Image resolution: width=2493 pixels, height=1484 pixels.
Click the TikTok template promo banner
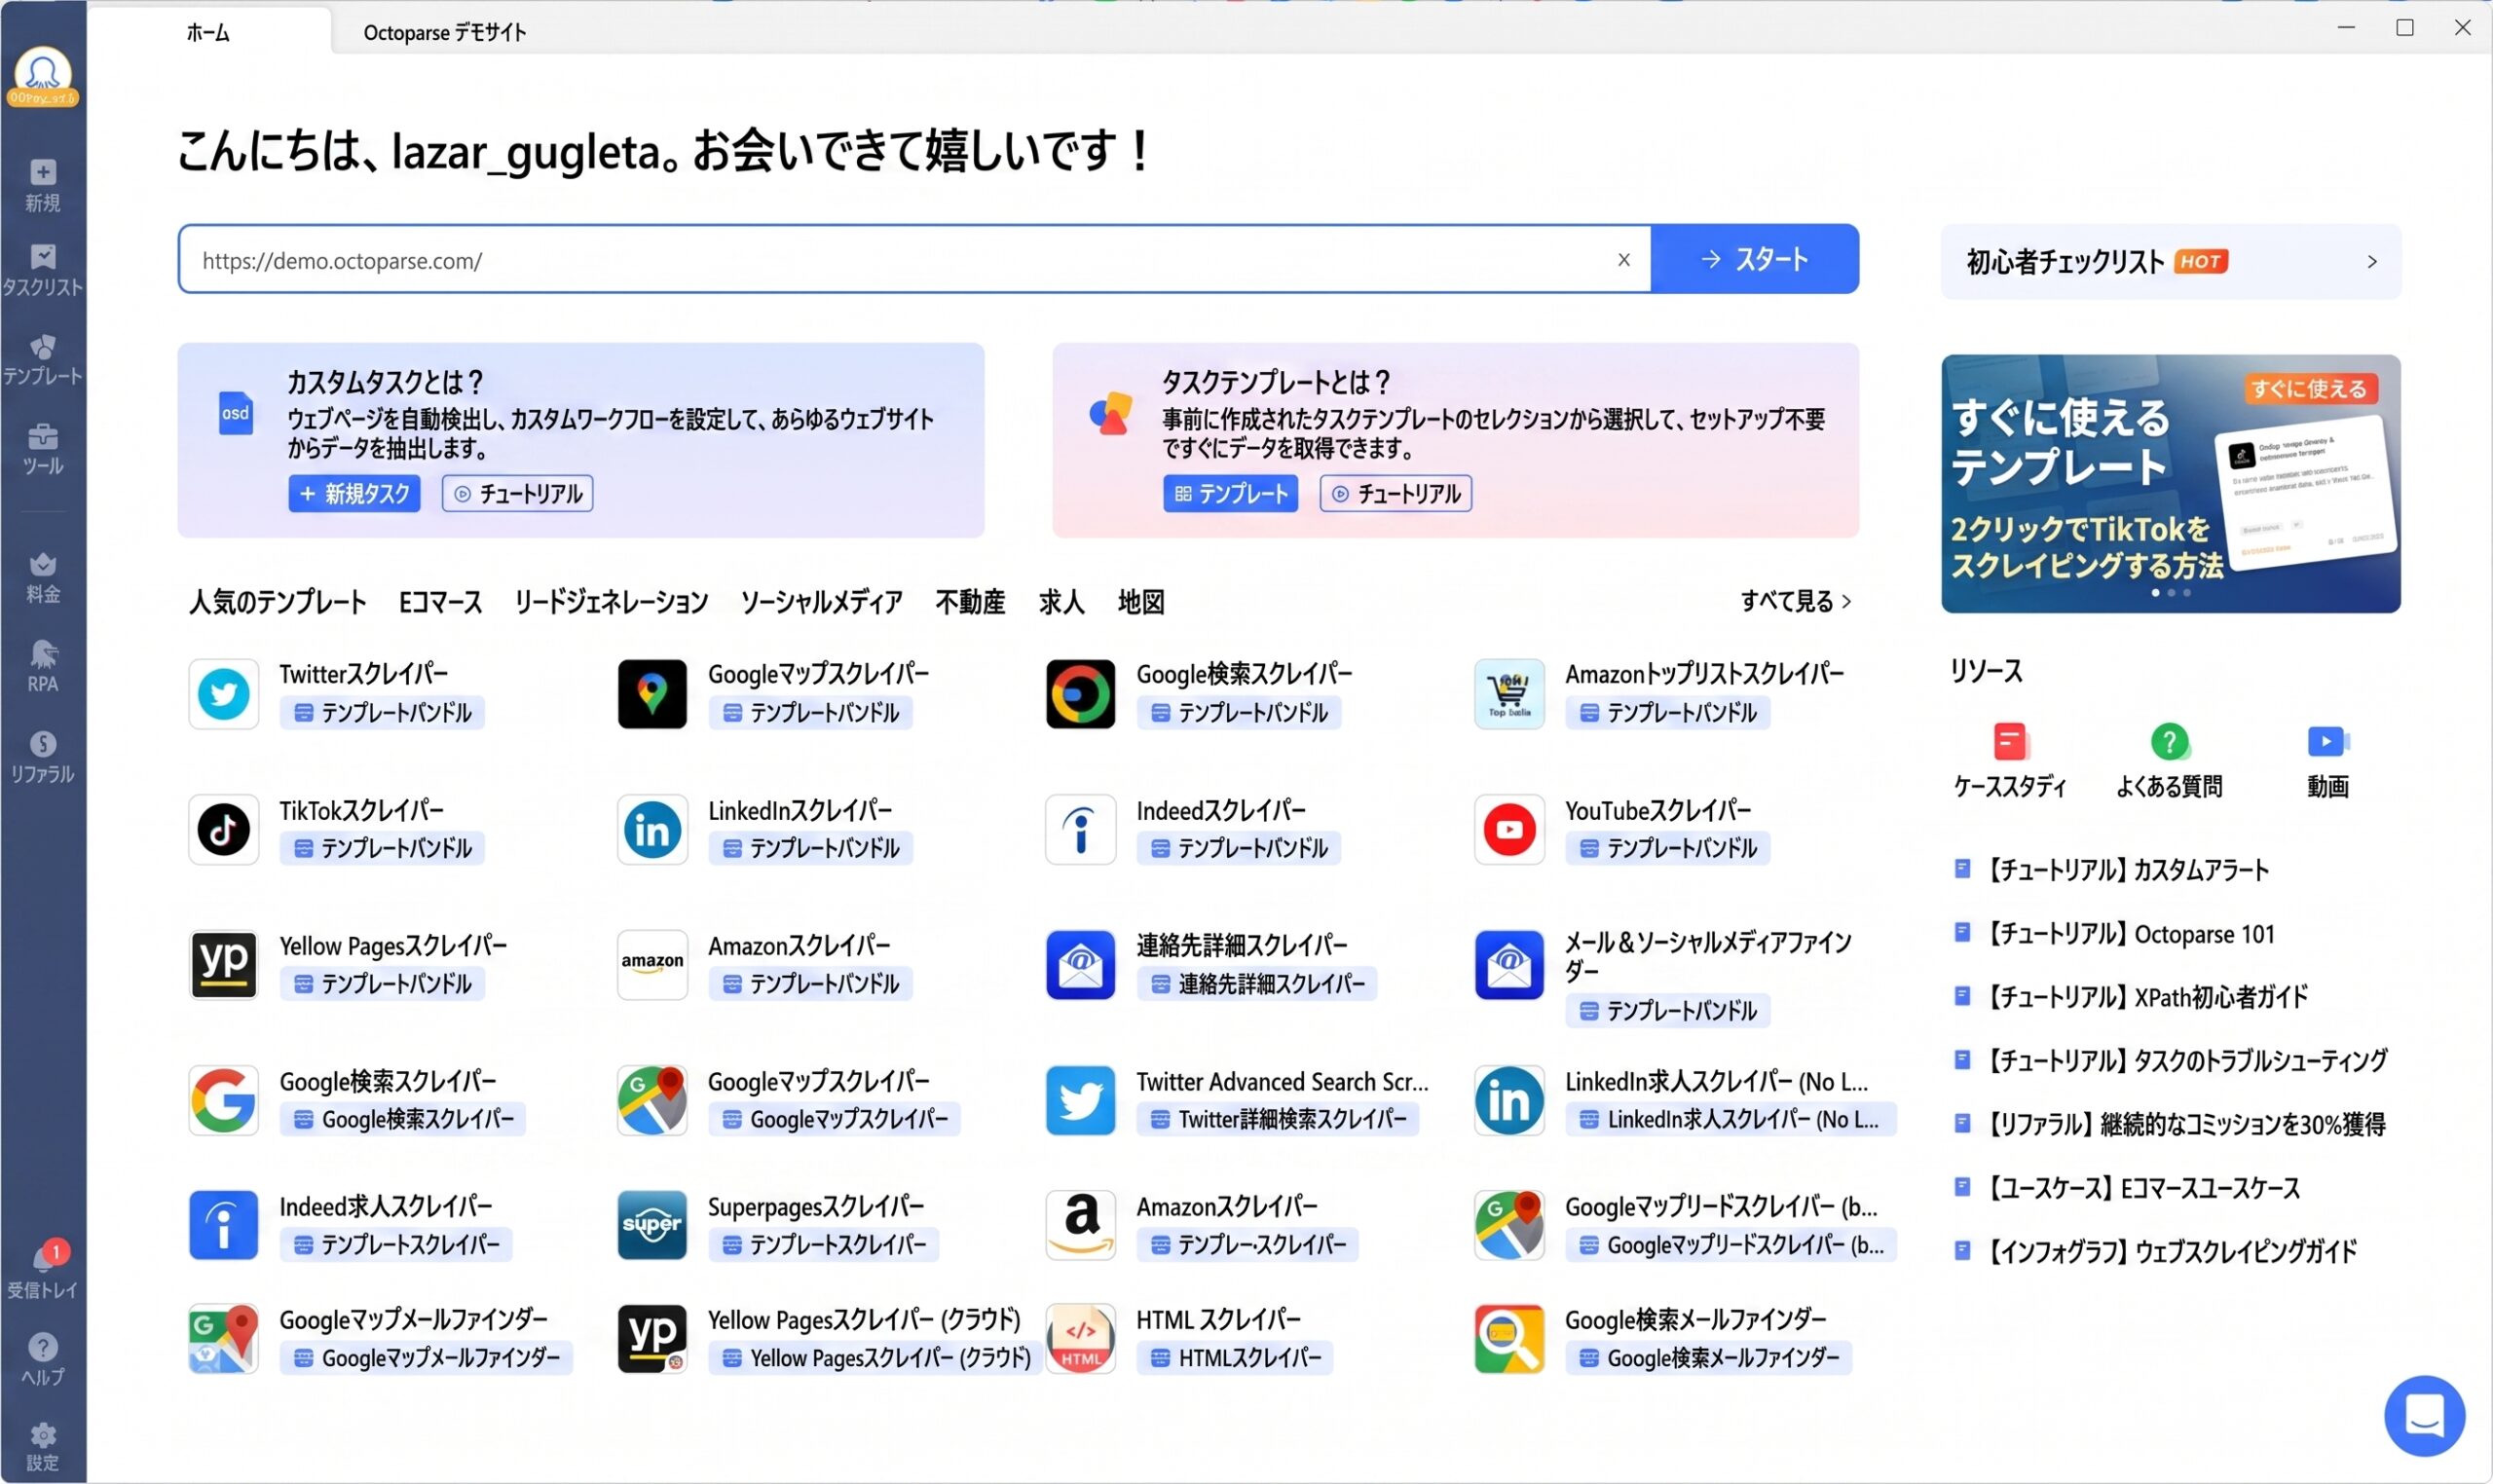point(2170,483)
